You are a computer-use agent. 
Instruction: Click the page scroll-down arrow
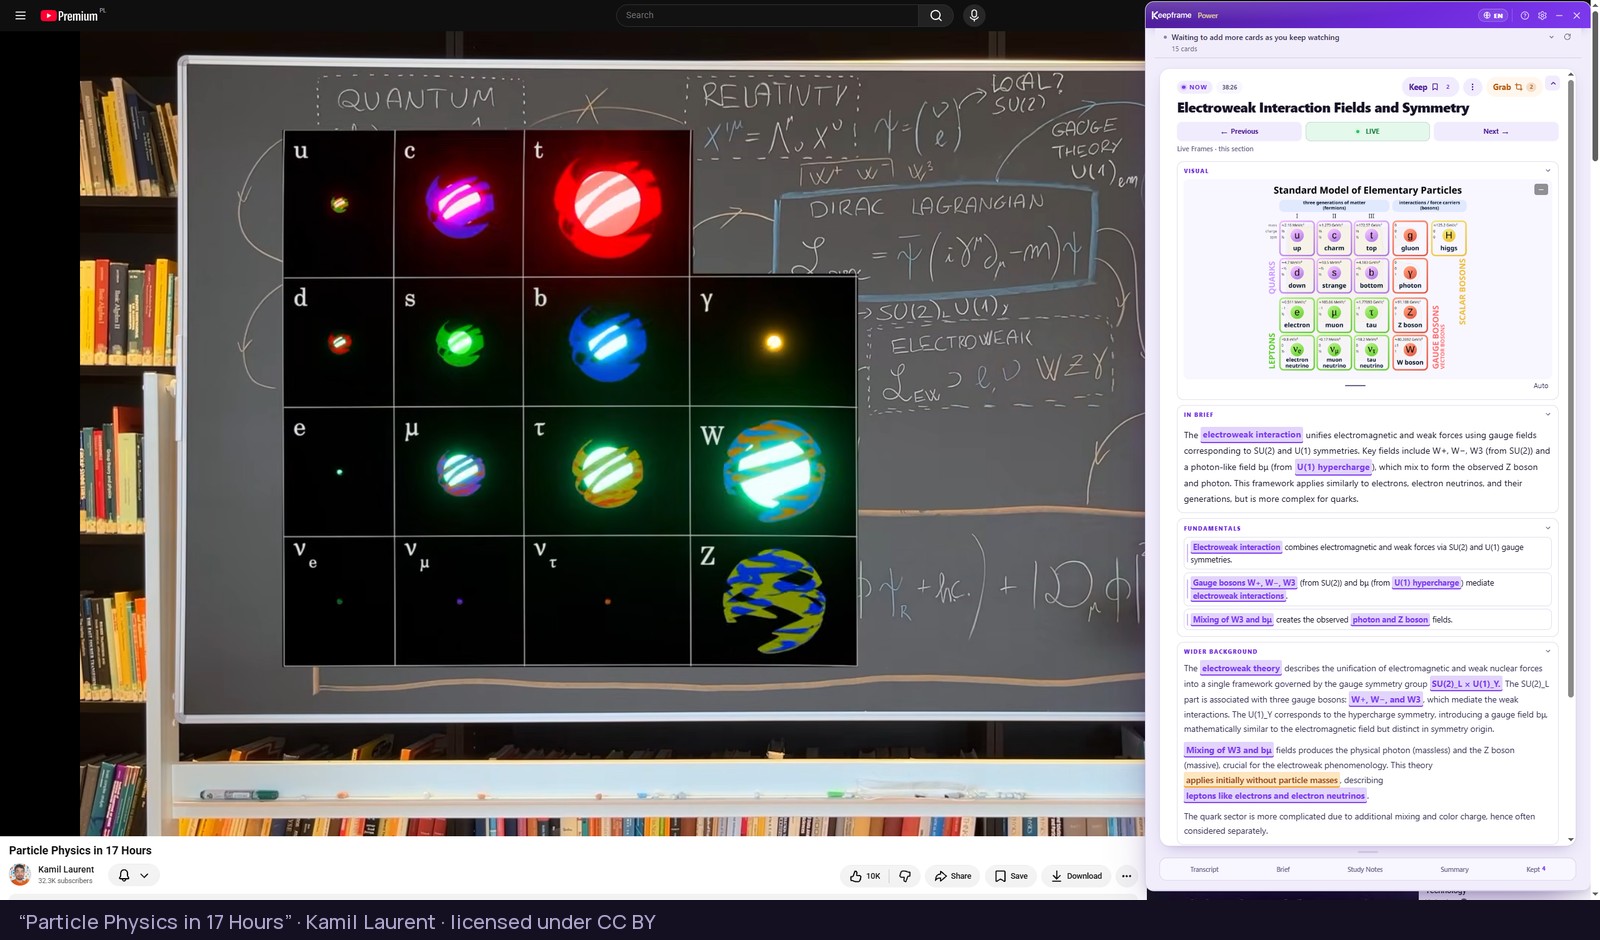[x=1595, y=894]
